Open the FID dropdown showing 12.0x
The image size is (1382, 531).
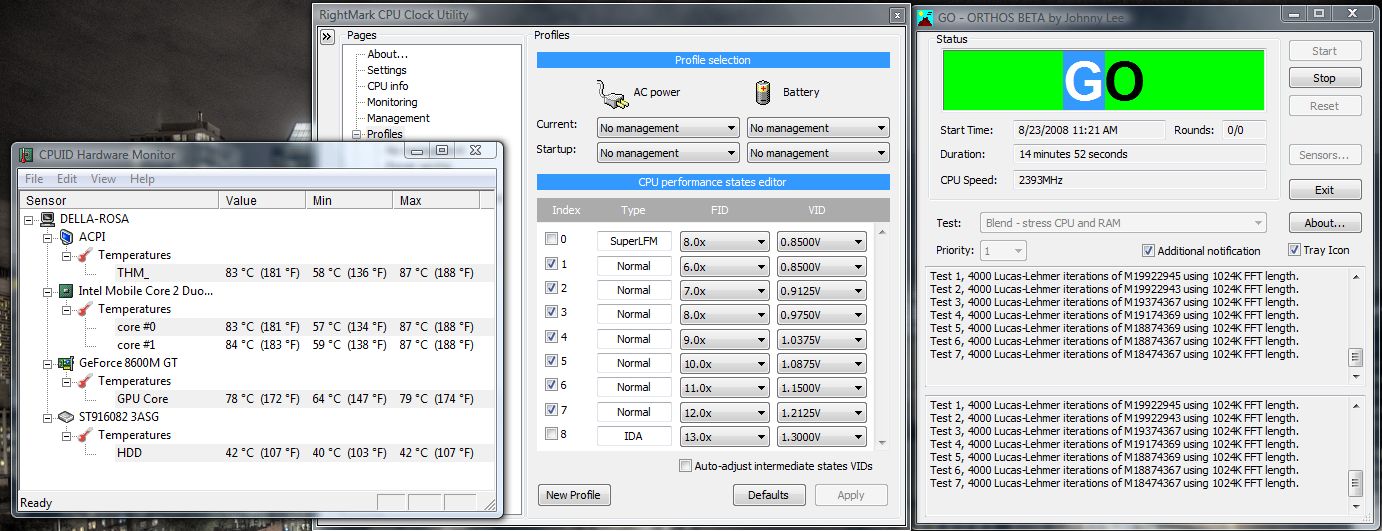coord(725,412)
